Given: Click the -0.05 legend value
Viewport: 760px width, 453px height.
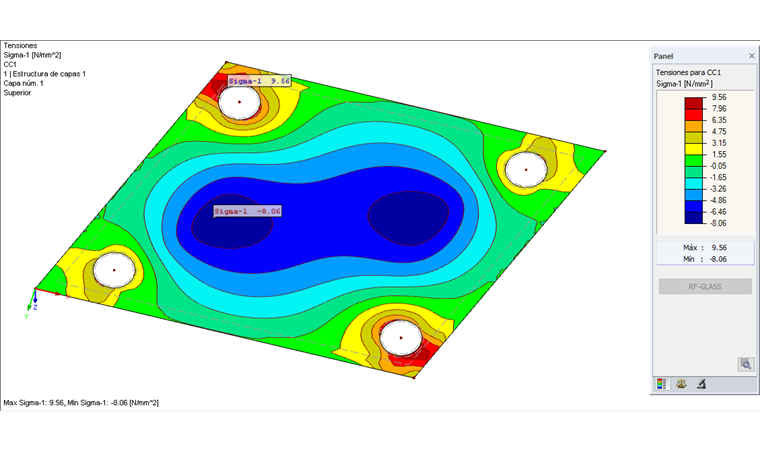Looking at the screenshot, I should click(x=718, y=166).
